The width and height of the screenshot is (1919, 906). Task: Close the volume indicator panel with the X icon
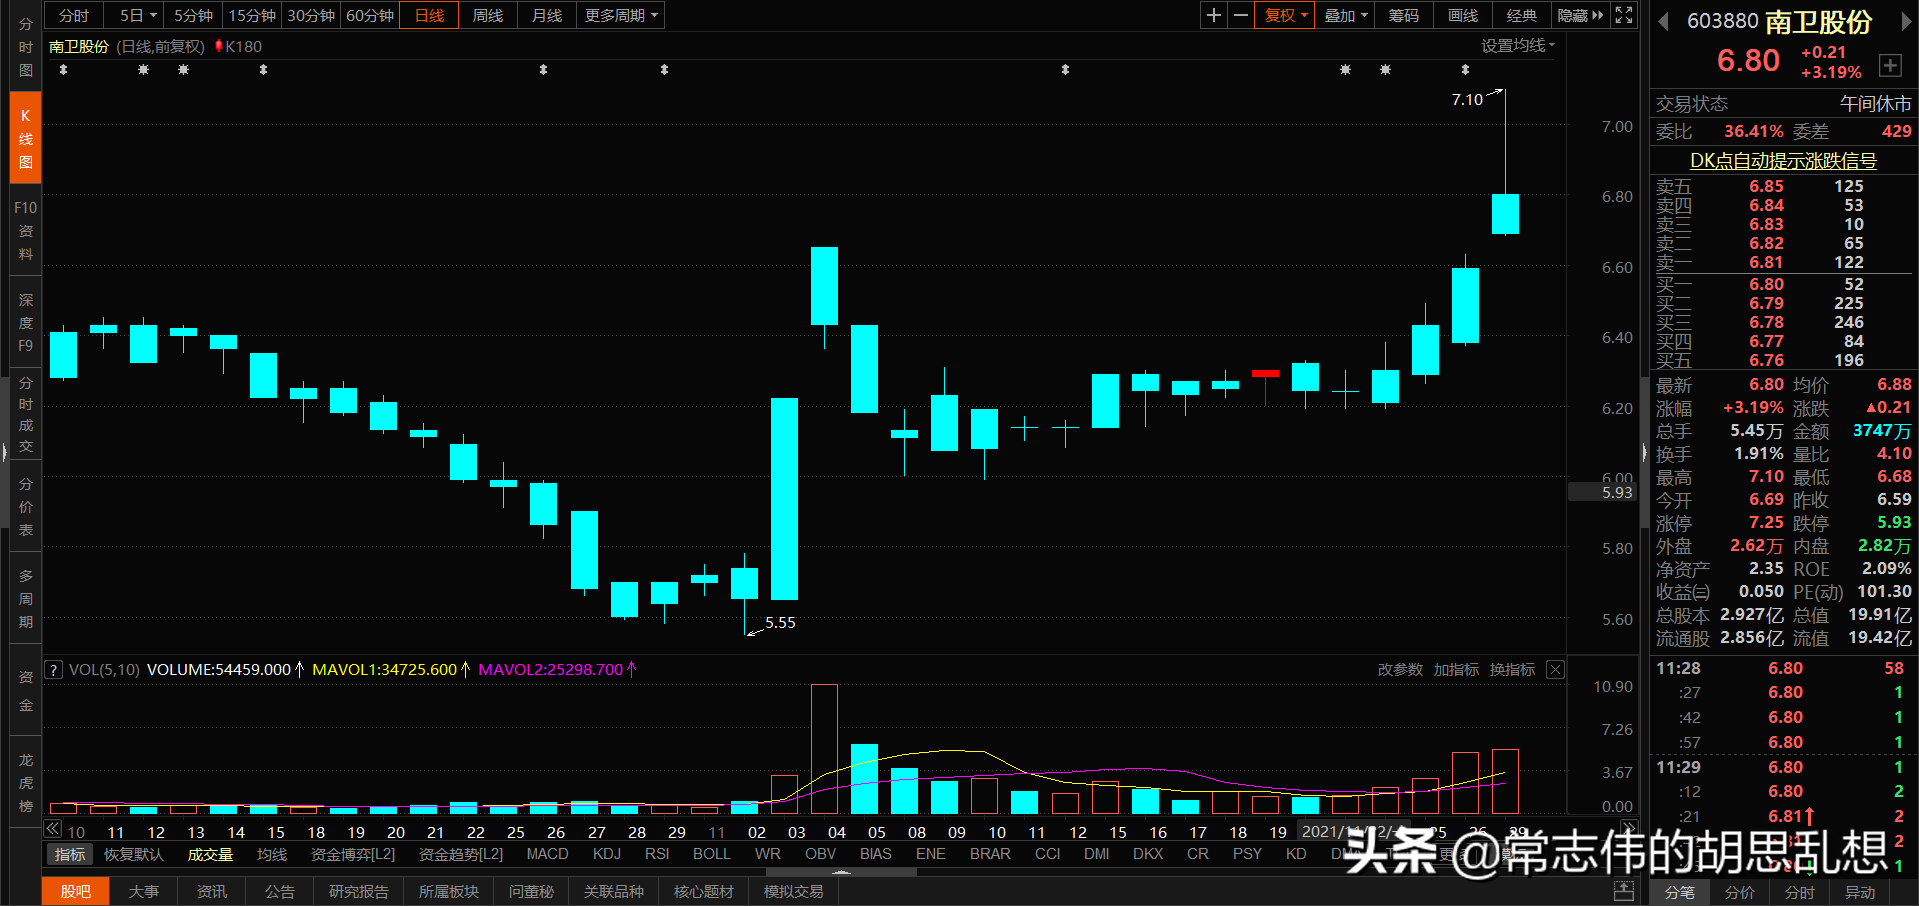[x=1555, y=669]
